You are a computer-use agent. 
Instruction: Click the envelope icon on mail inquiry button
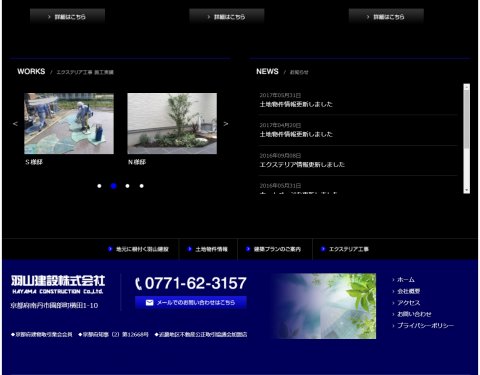pyautogui.click(x=149, y=302)
